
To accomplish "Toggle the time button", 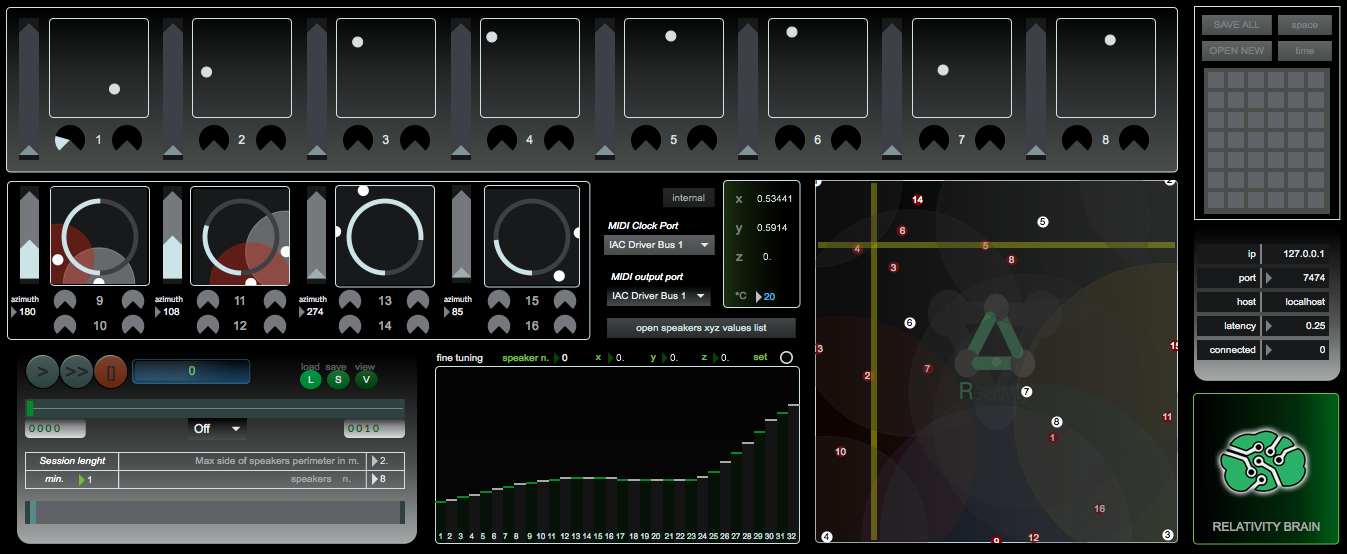I will (x=1304, y=51).
